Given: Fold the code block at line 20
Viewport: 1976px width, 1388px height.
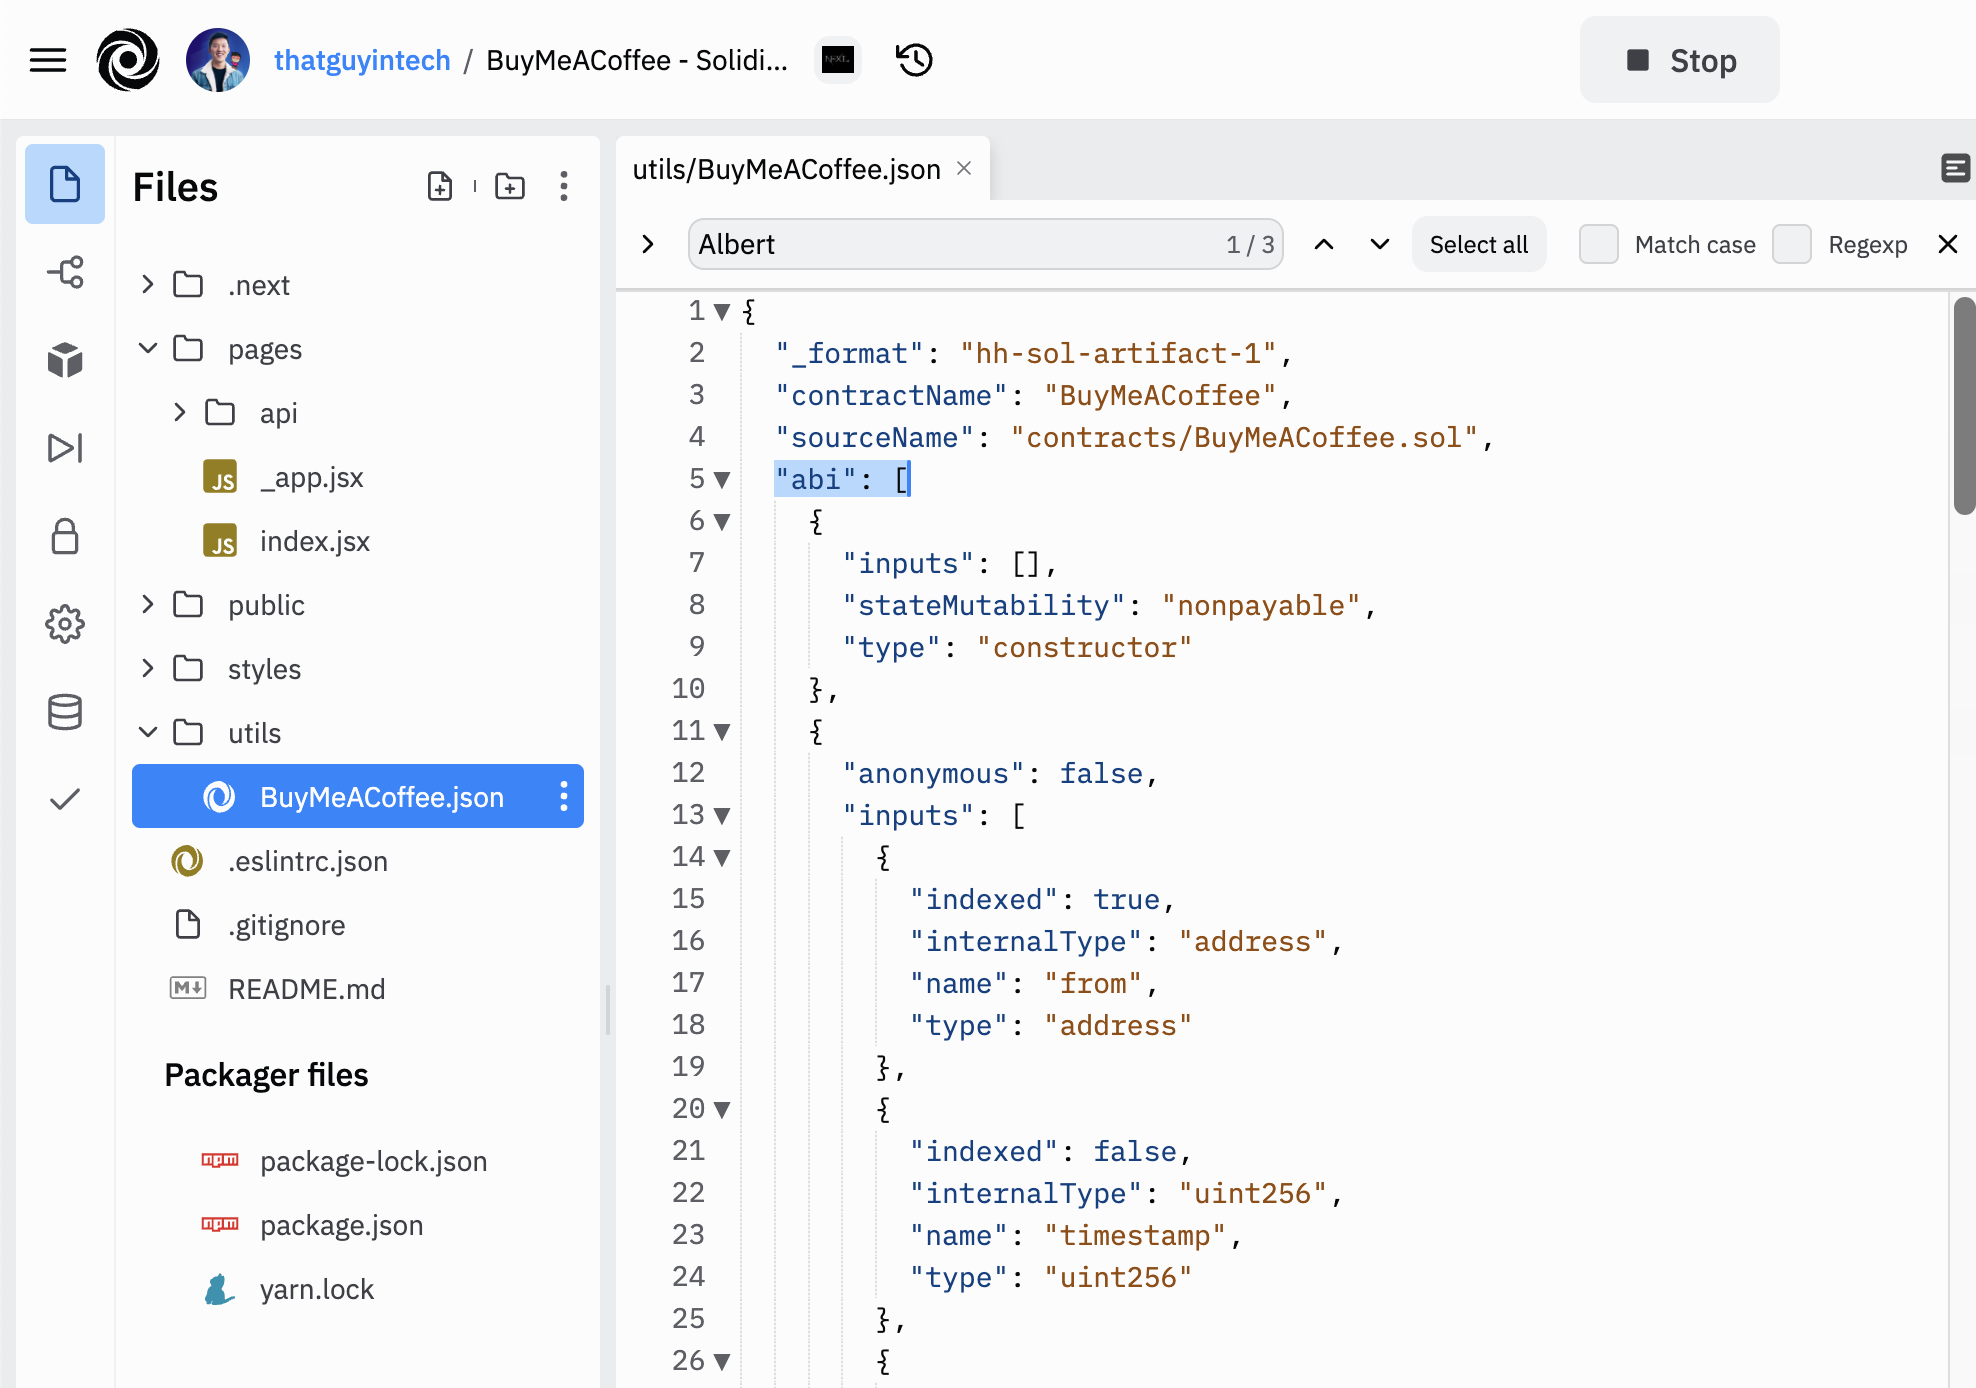Looking at the screenshot, I should click(x=722, y=1110).
